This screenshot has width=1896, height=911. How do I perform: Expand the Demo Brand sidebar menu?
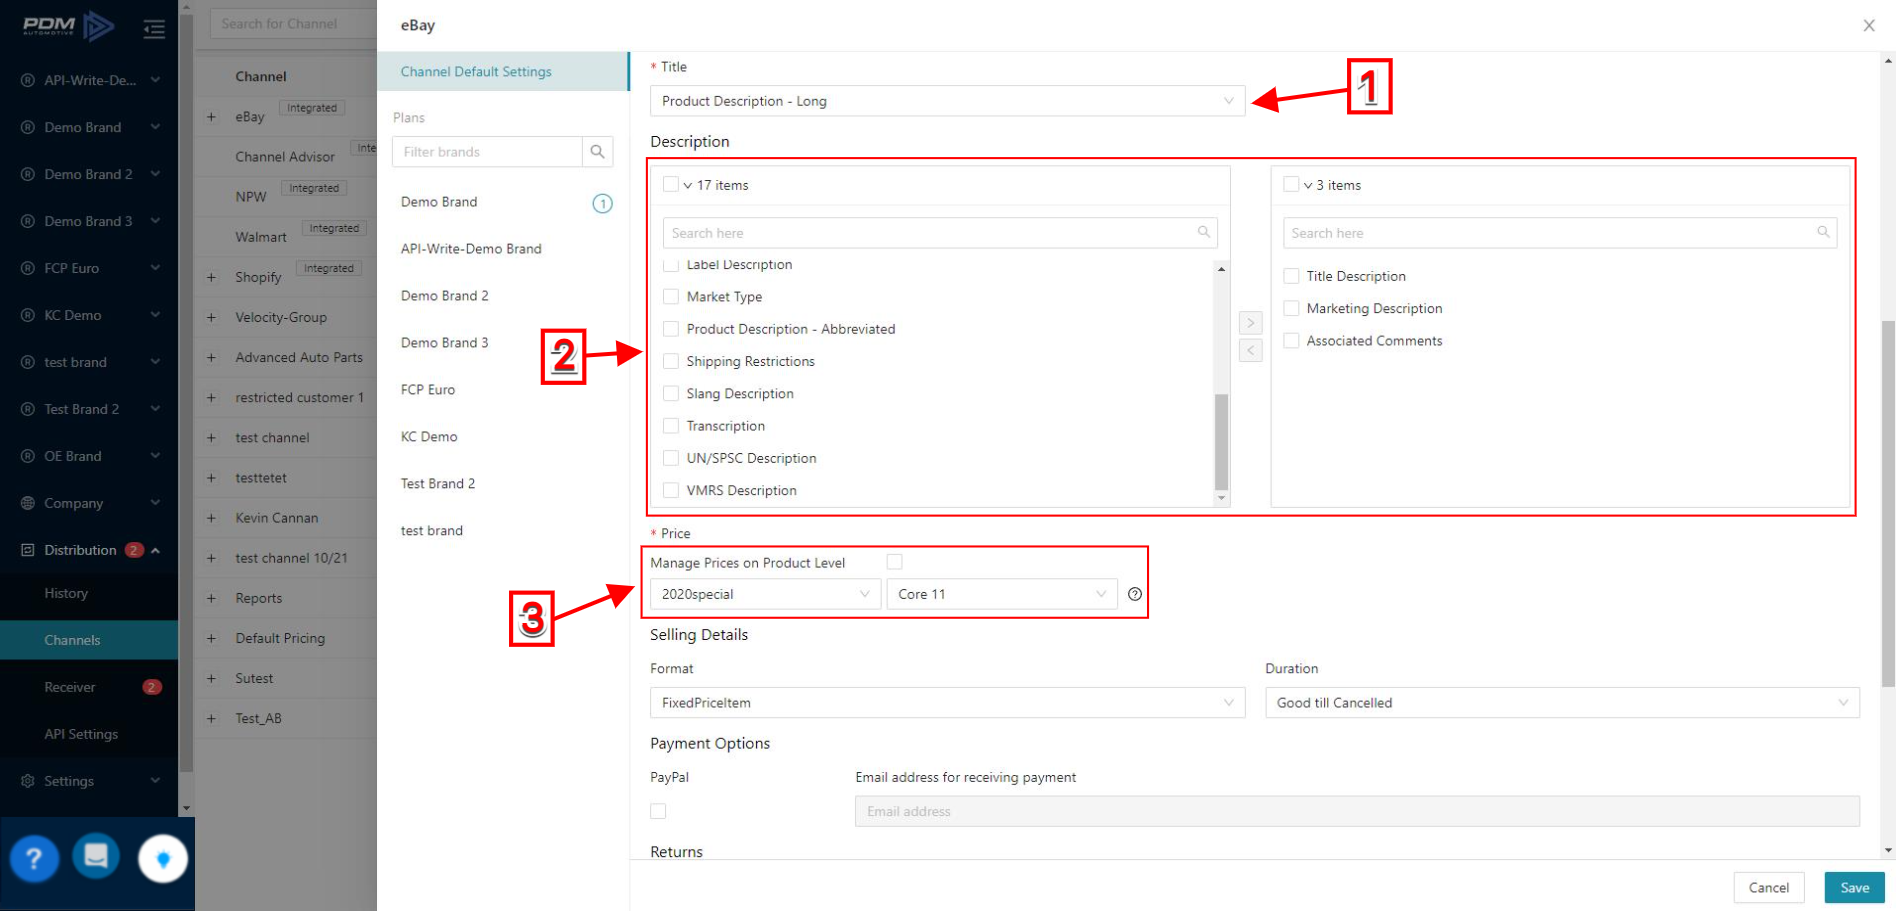90,127
